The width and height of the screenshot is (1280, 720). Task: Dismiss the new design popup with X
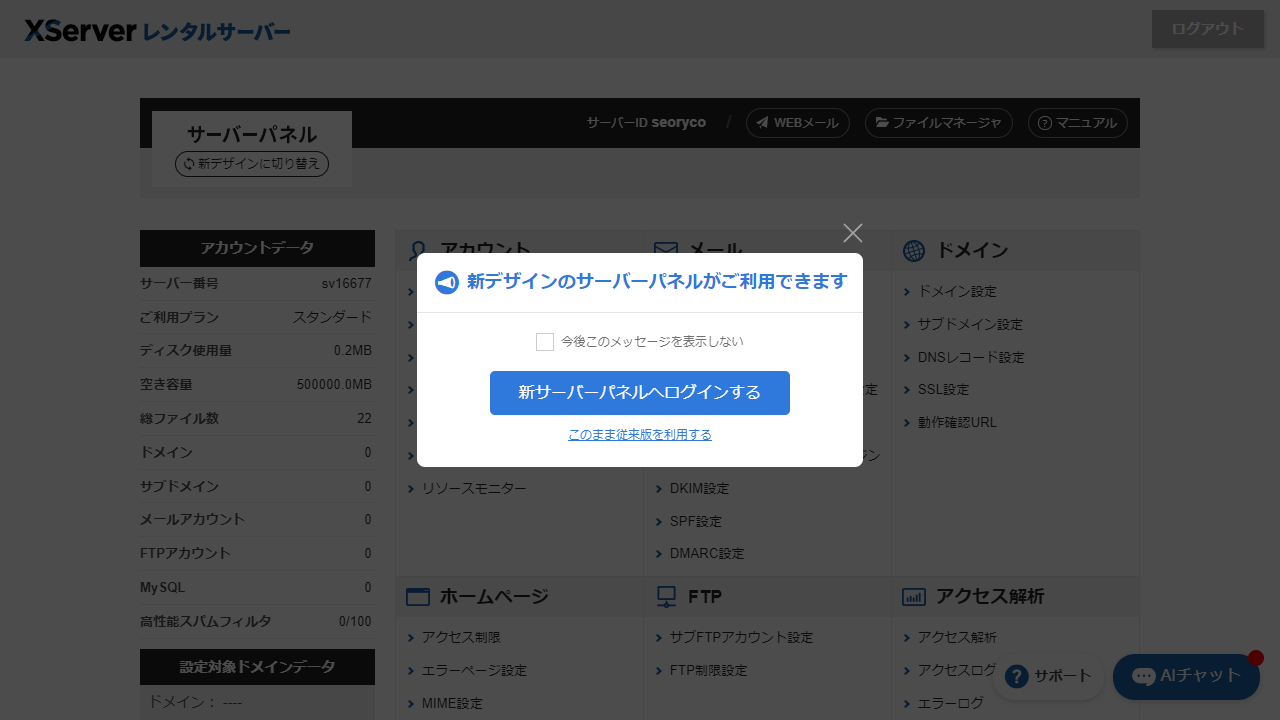click(x=852, y=233)
